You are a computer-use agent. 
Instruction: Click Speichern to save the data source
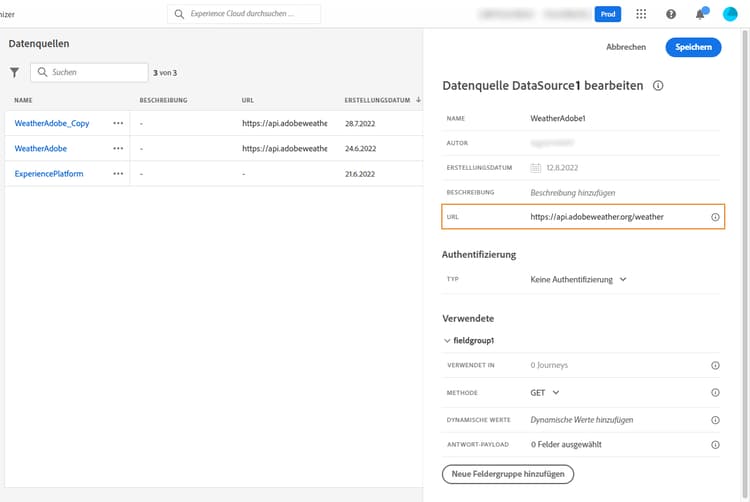click(x=693, y=47)
